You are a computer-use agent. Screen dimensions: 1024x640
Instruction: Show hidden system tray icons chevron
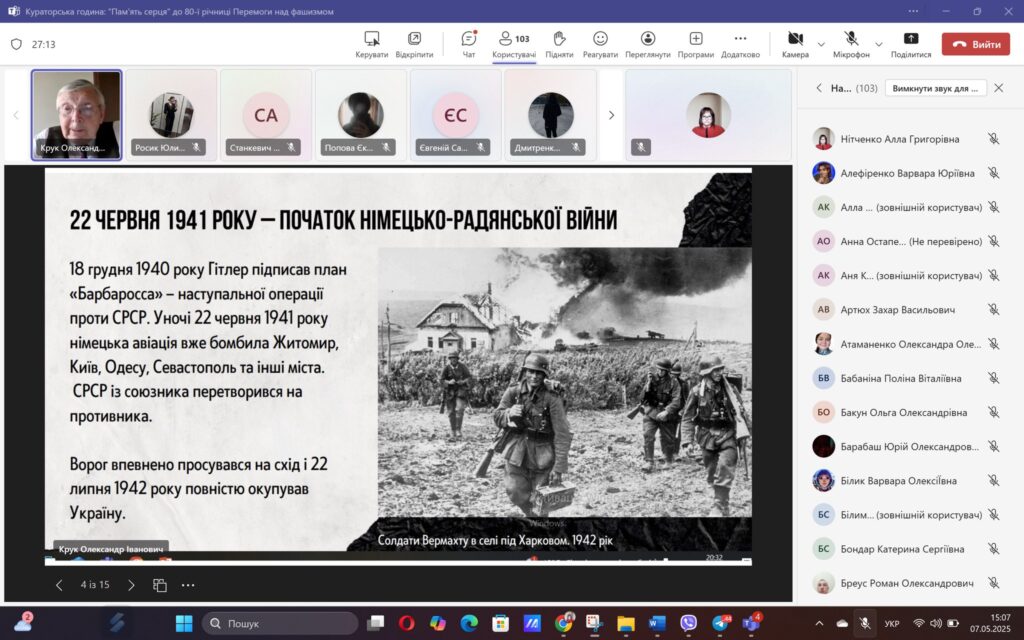(819, 624)
